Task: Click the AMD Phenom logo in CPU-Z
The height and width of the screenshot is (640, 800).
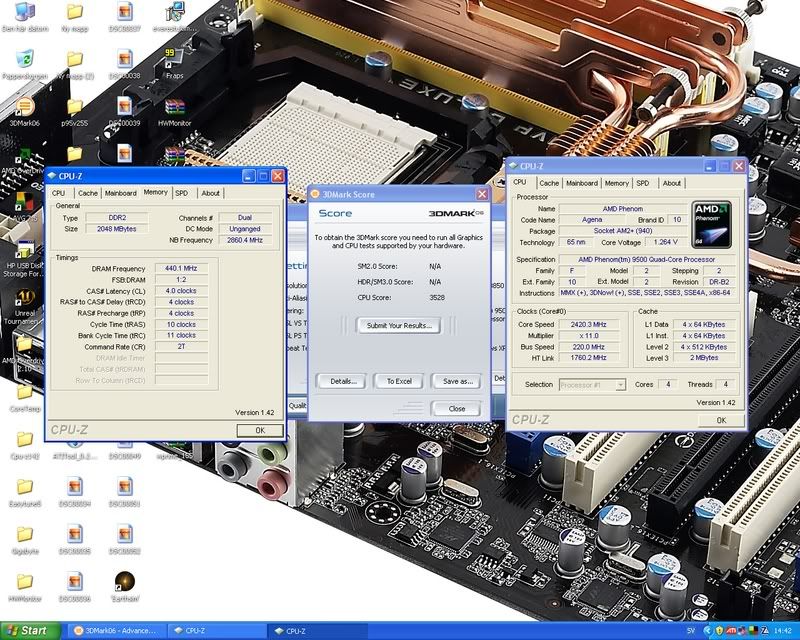Action: 713,225
